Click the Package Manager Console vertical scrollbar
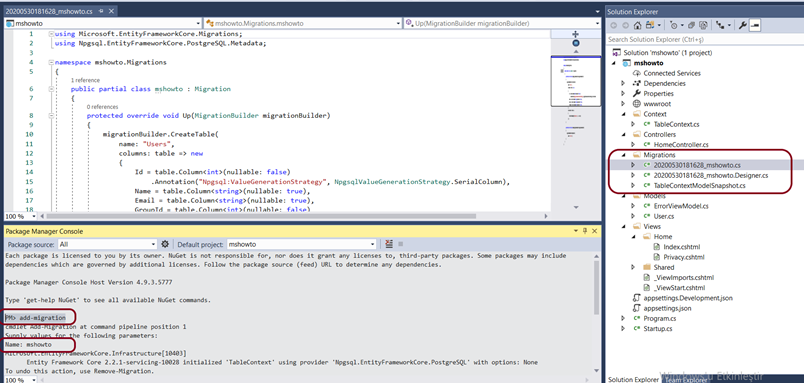The width and height of the screenshot is (804, 383). pos(596,287)
